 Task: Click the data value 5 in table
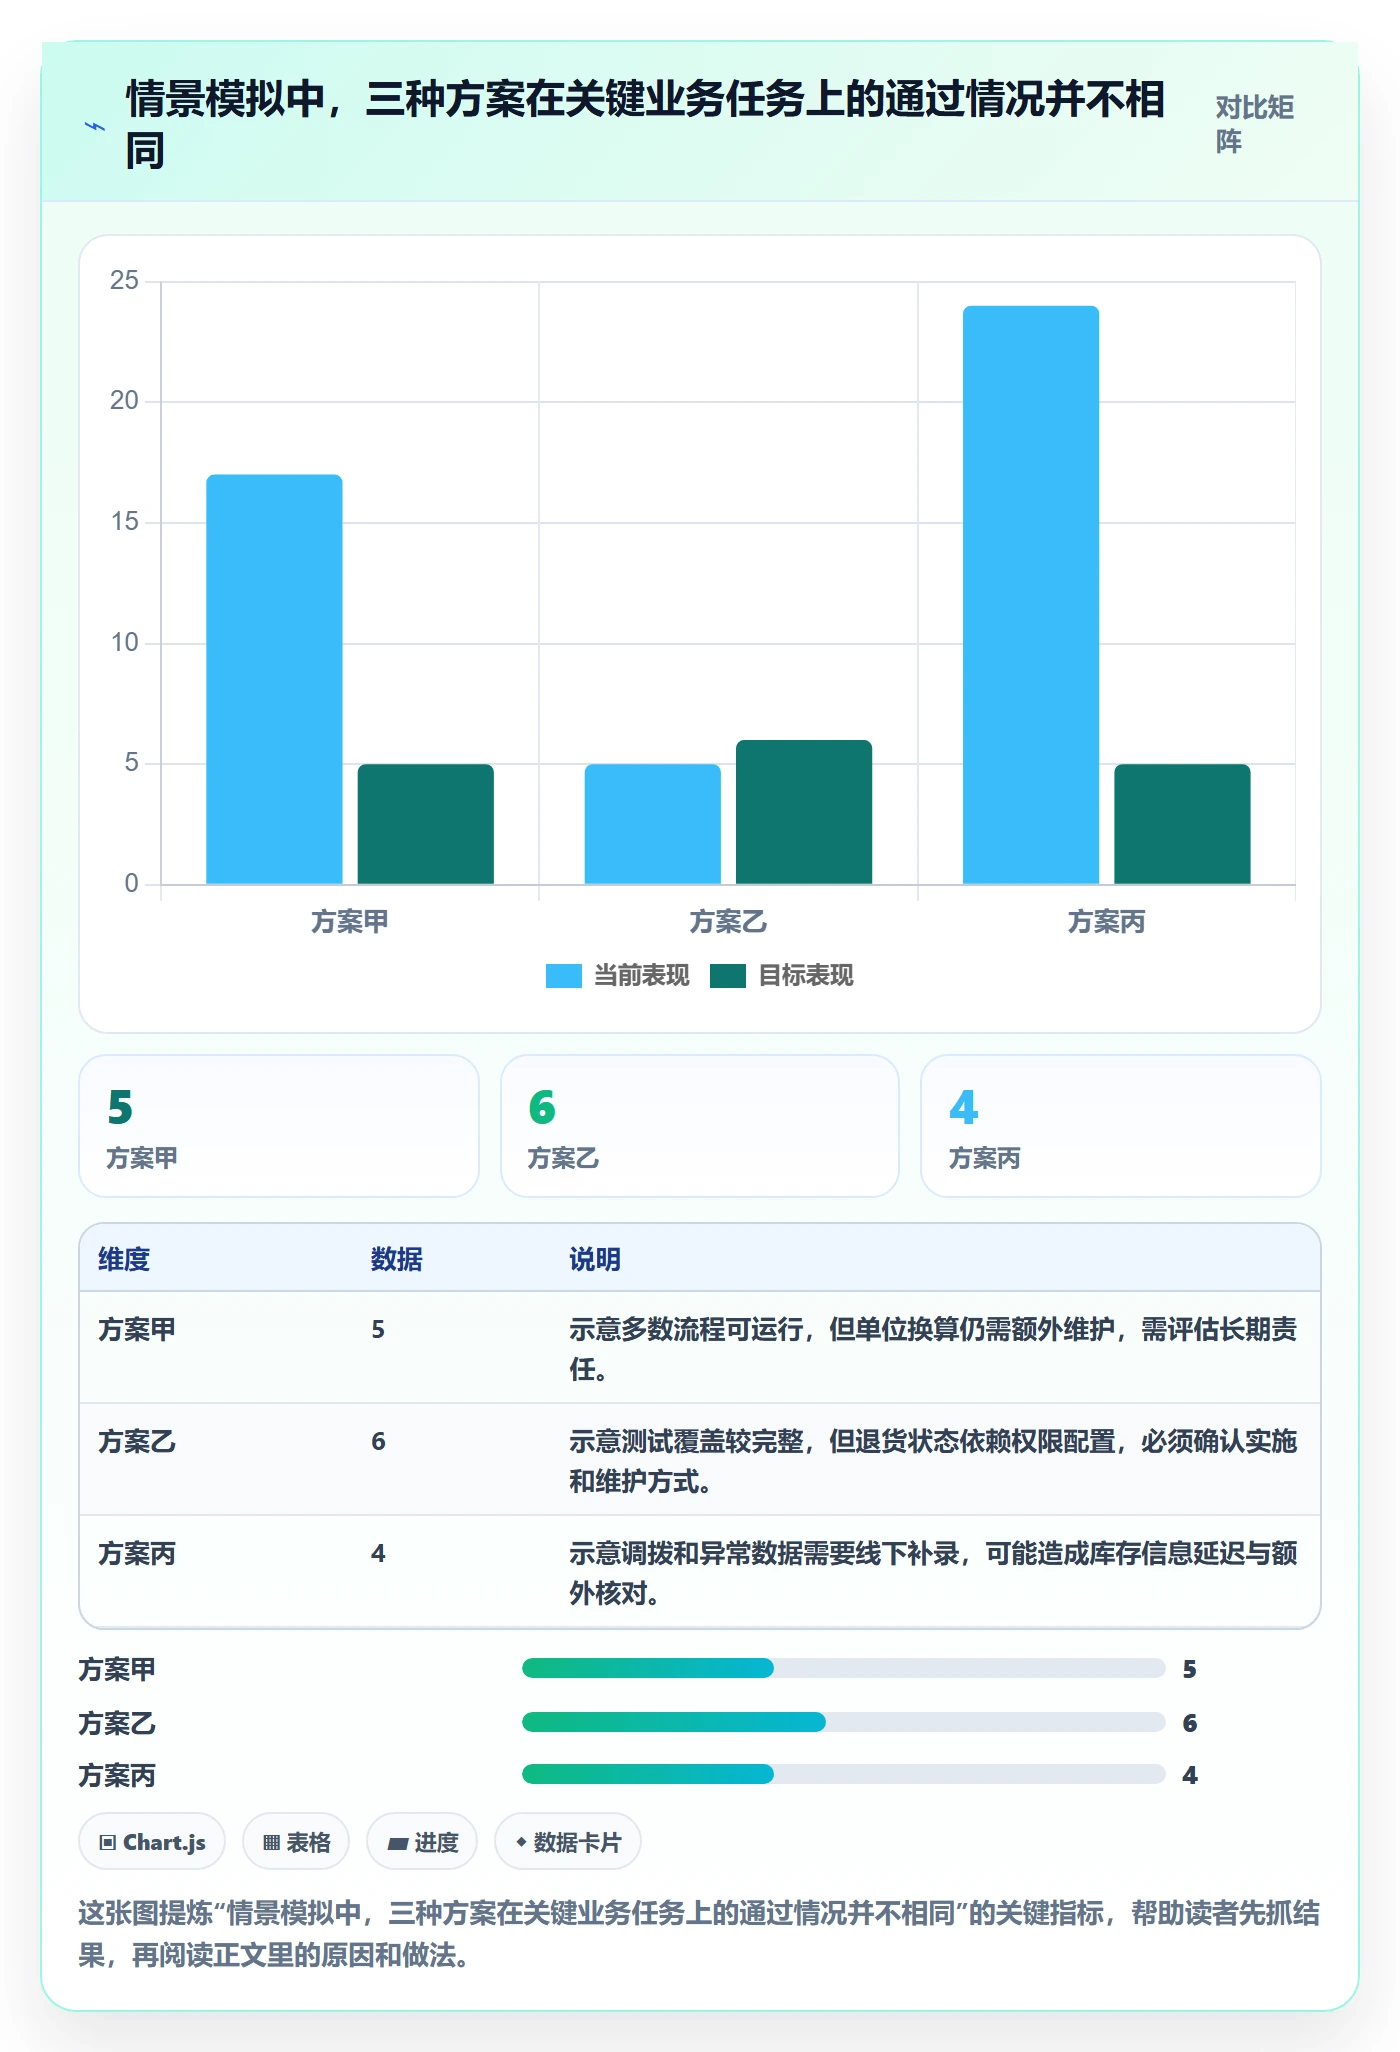378,1329
